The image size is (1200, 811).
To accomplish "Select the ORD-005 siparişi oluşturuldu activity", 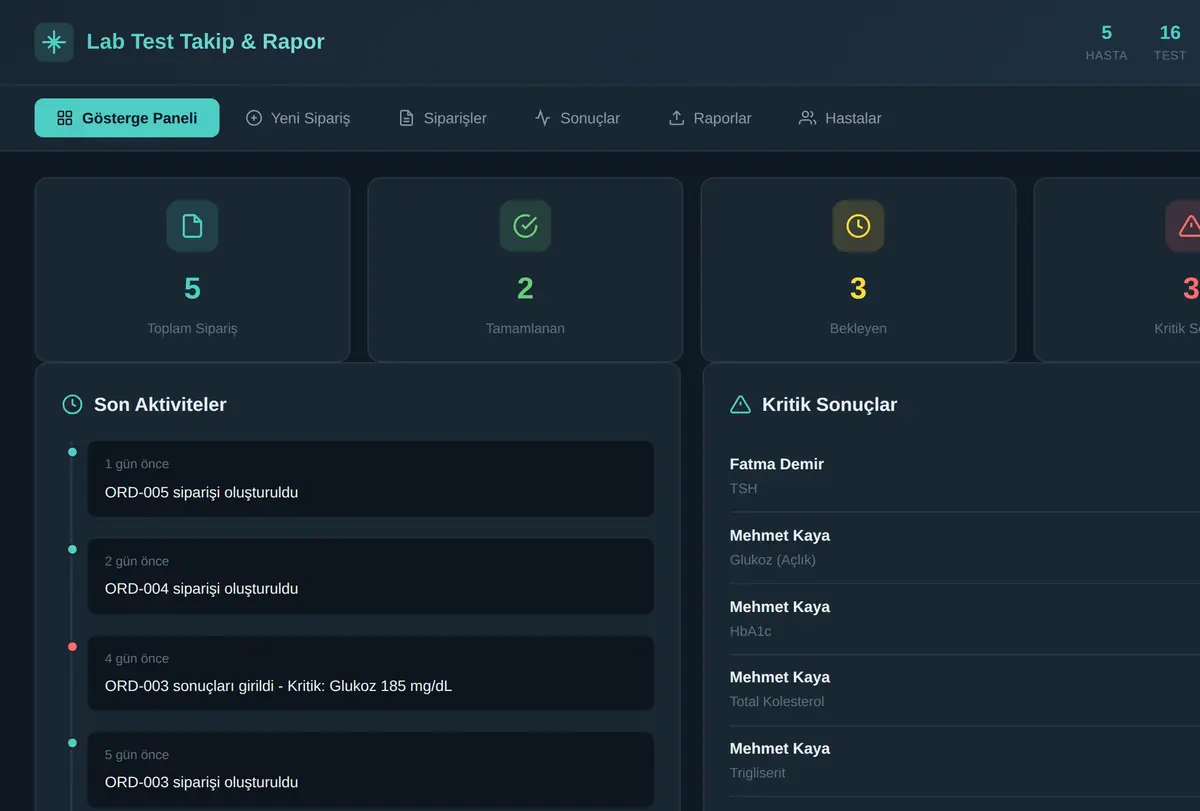I will [x=371, y=479].
